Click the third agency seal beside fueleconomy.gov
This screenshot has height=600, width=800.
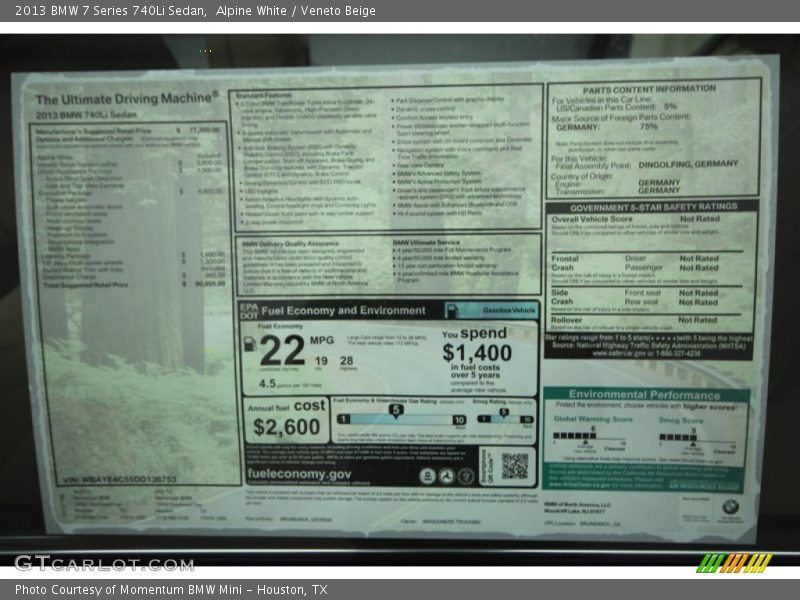click(465, 476)
